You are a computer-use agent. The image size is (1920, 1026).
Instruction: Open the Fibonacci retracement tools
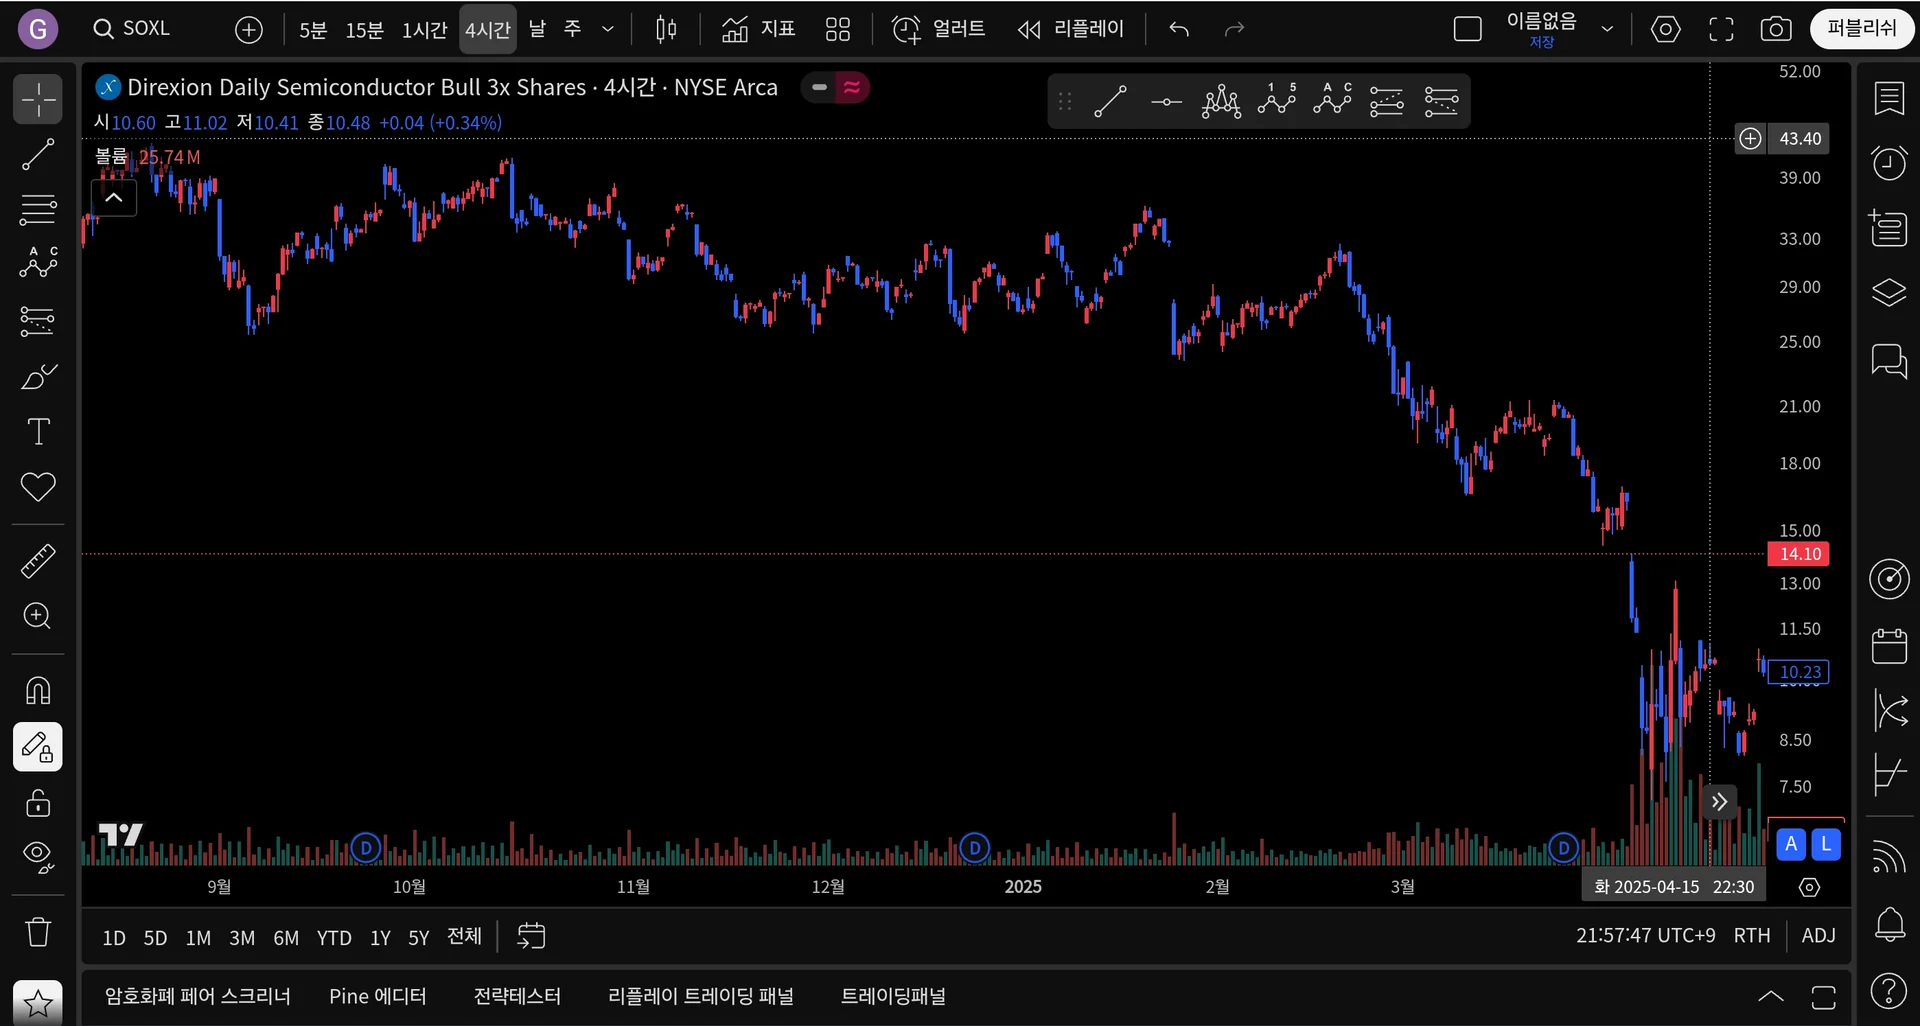pos(38,210)
